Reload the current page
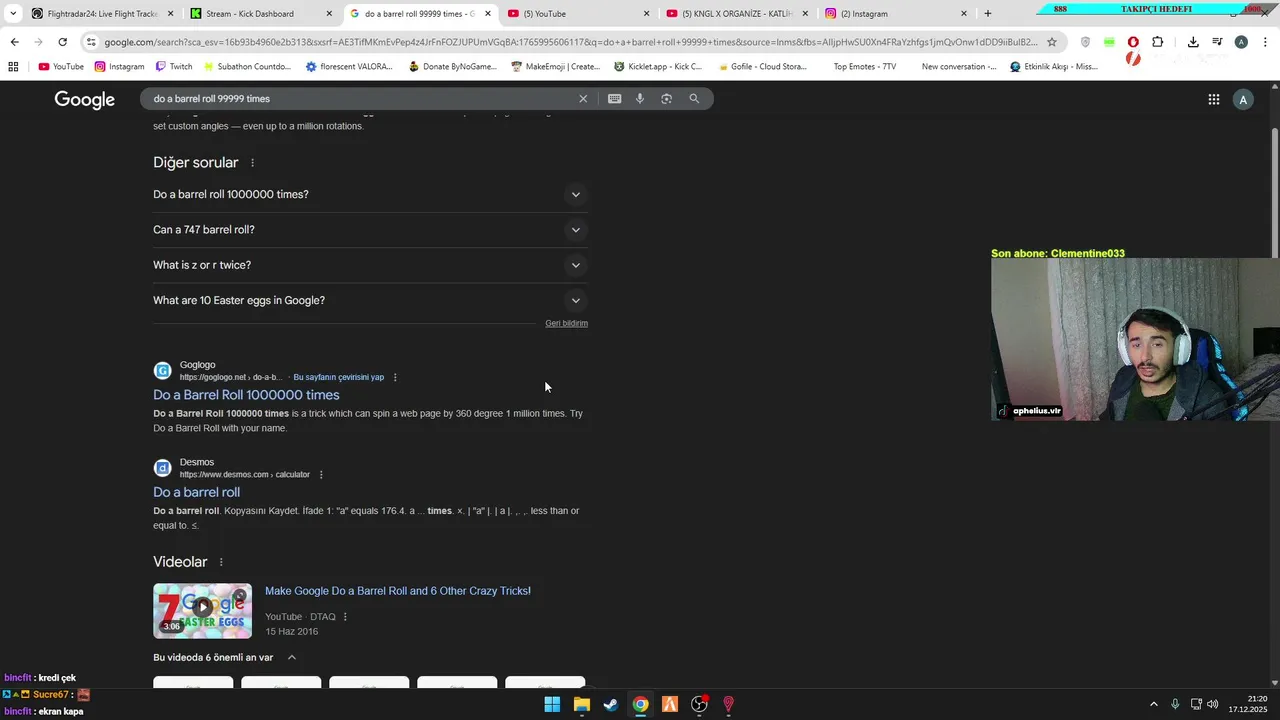 click(x=62, y=42)
